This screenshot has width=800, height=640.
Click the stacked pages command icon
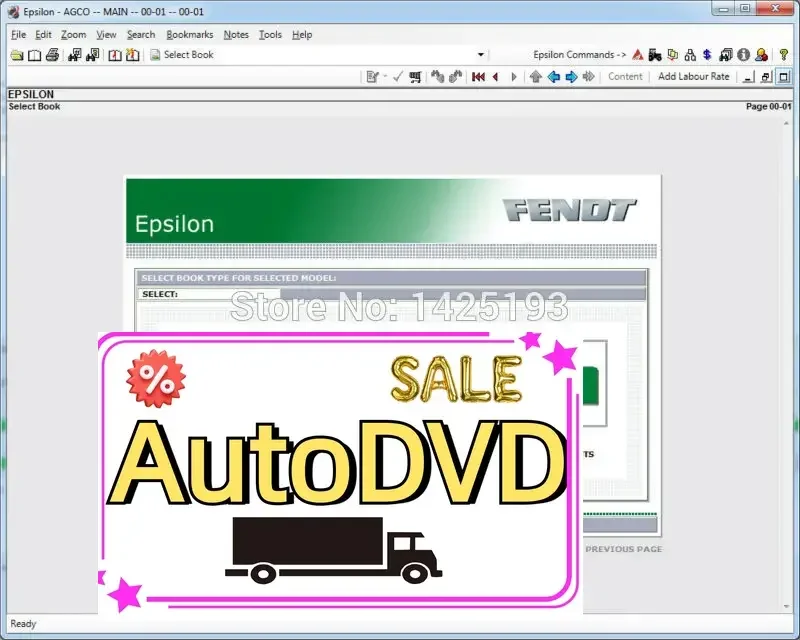tap(673, 55)
